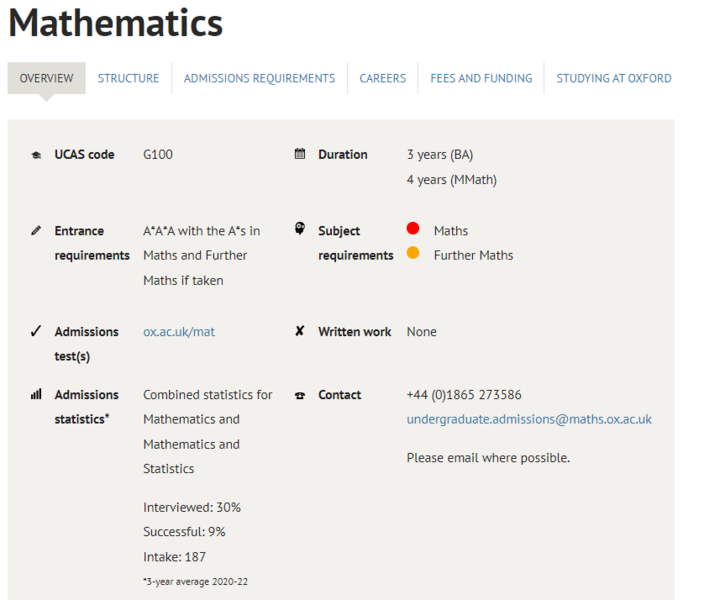
Task: Select the Overview tab
Action: (46, 78)
